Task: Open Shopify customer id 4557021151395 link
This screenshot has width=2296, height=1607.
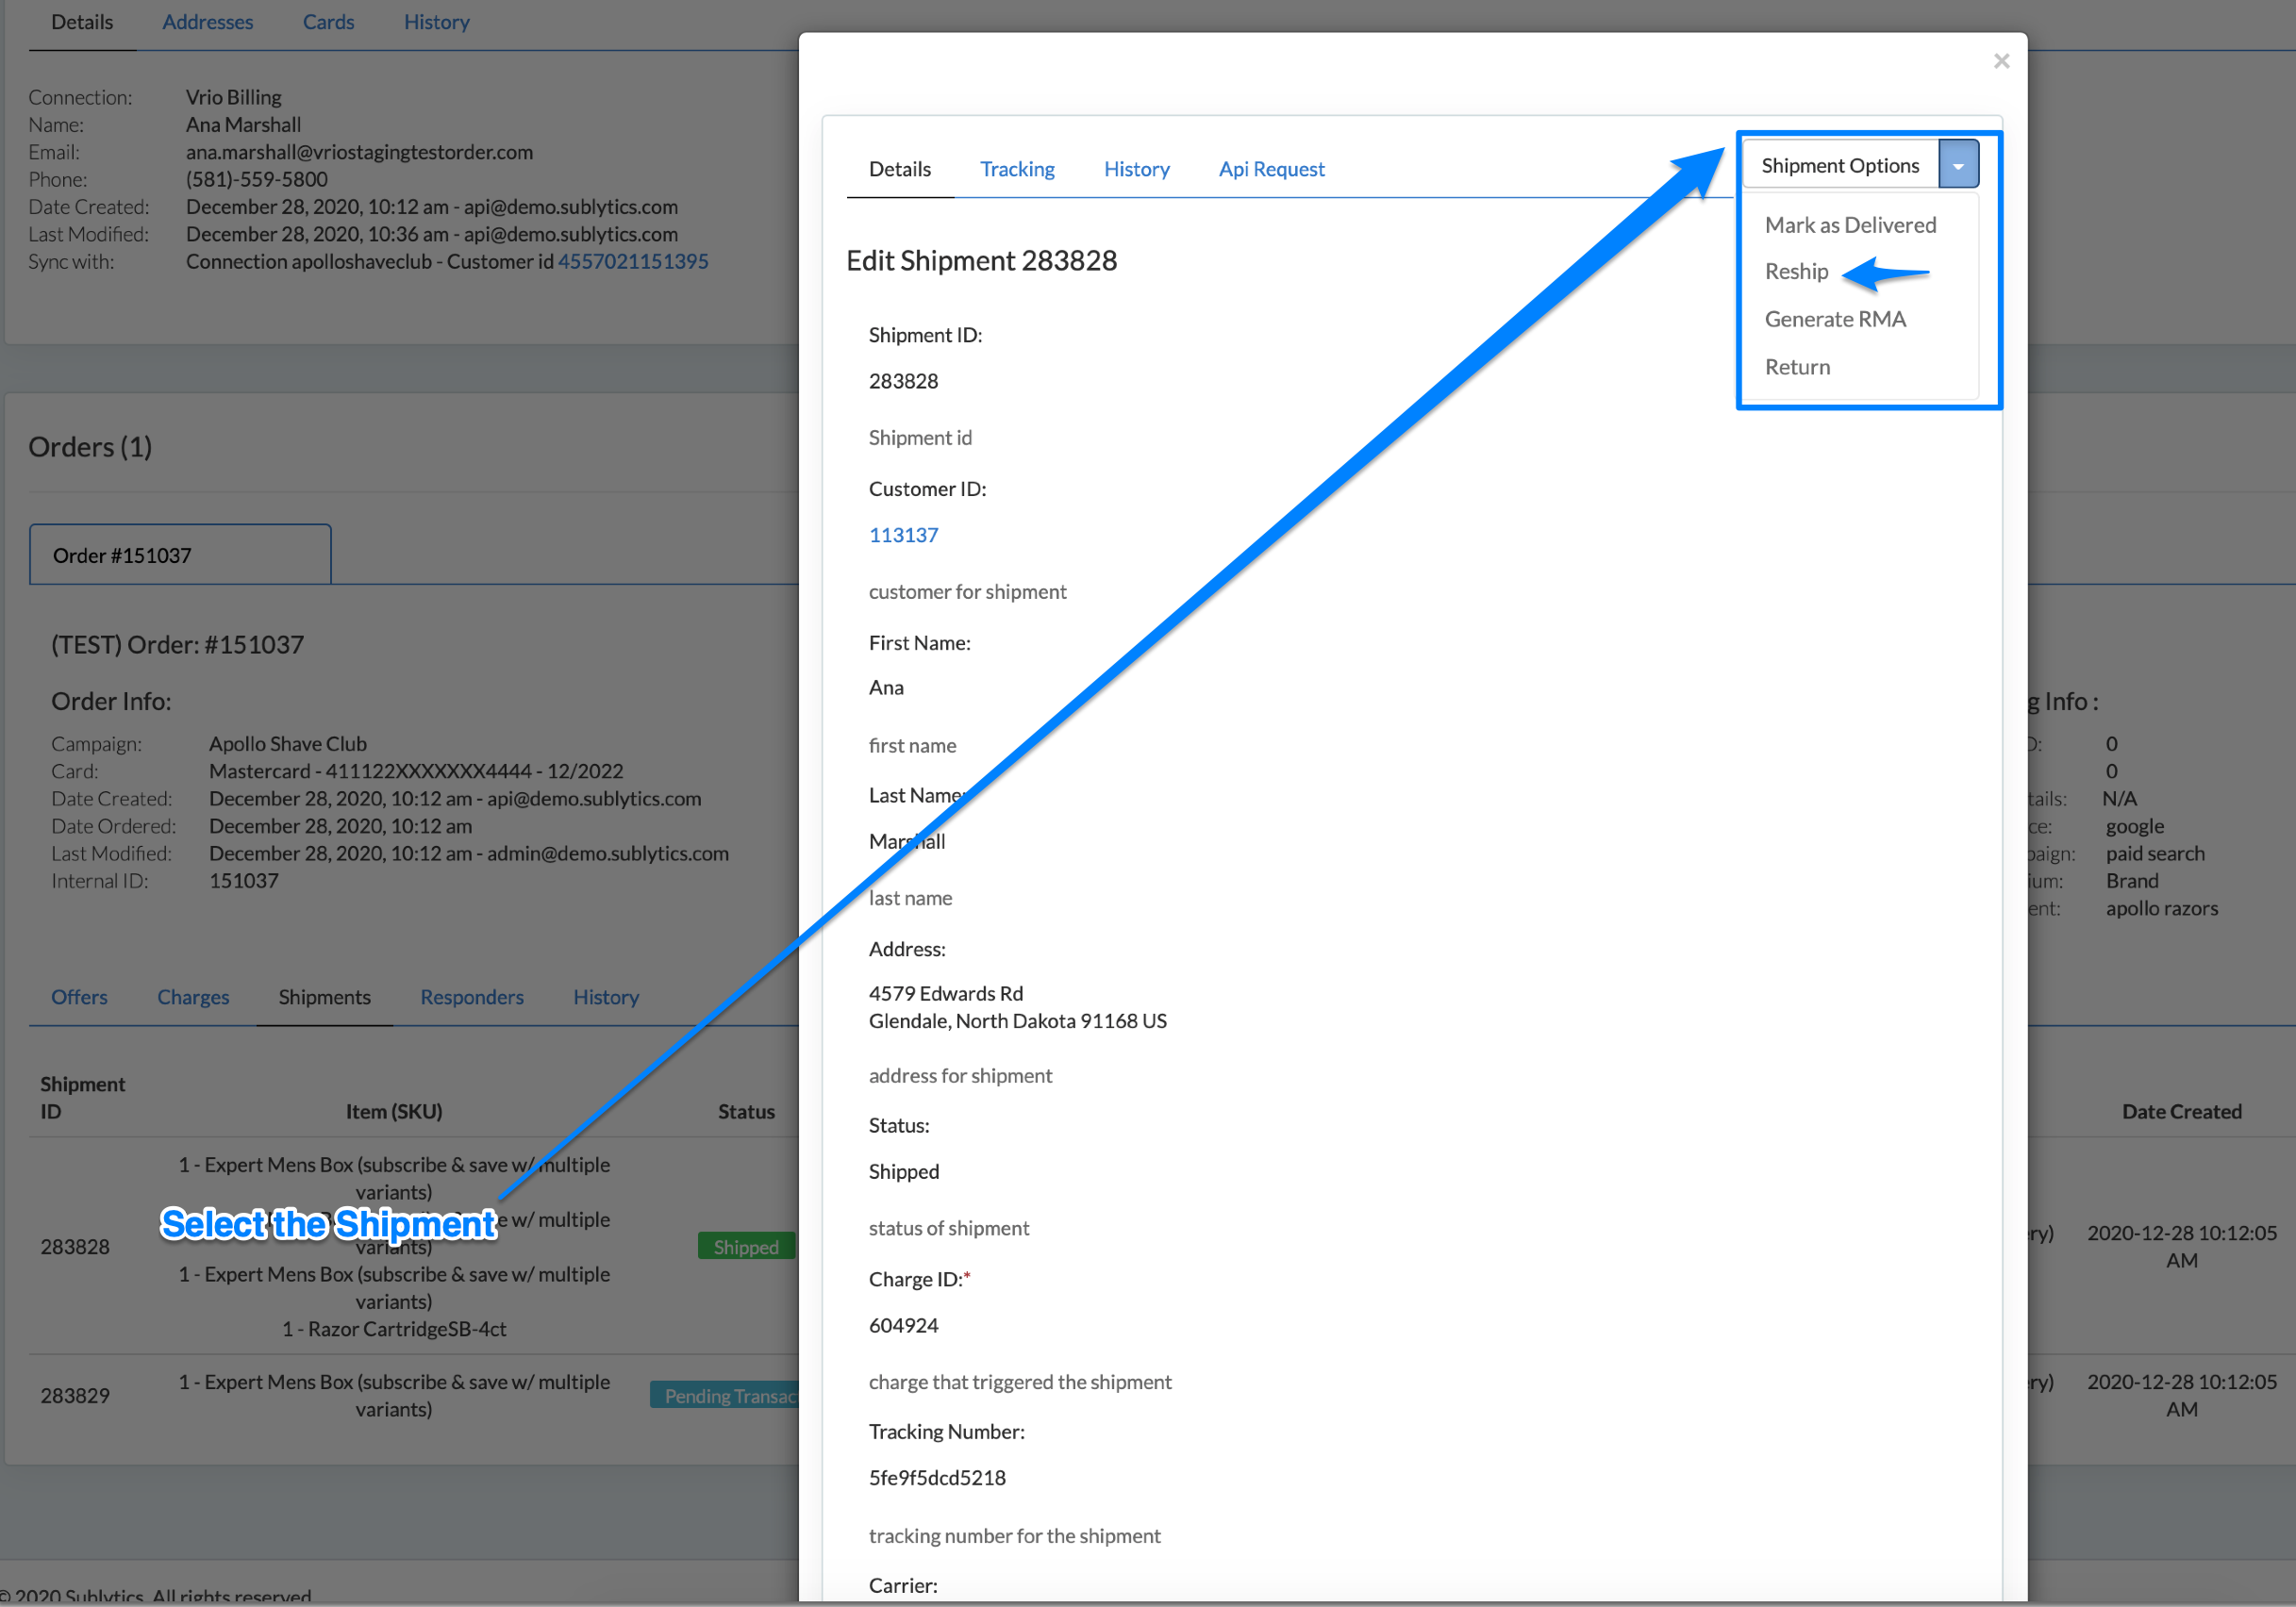Action: point(632,261)
